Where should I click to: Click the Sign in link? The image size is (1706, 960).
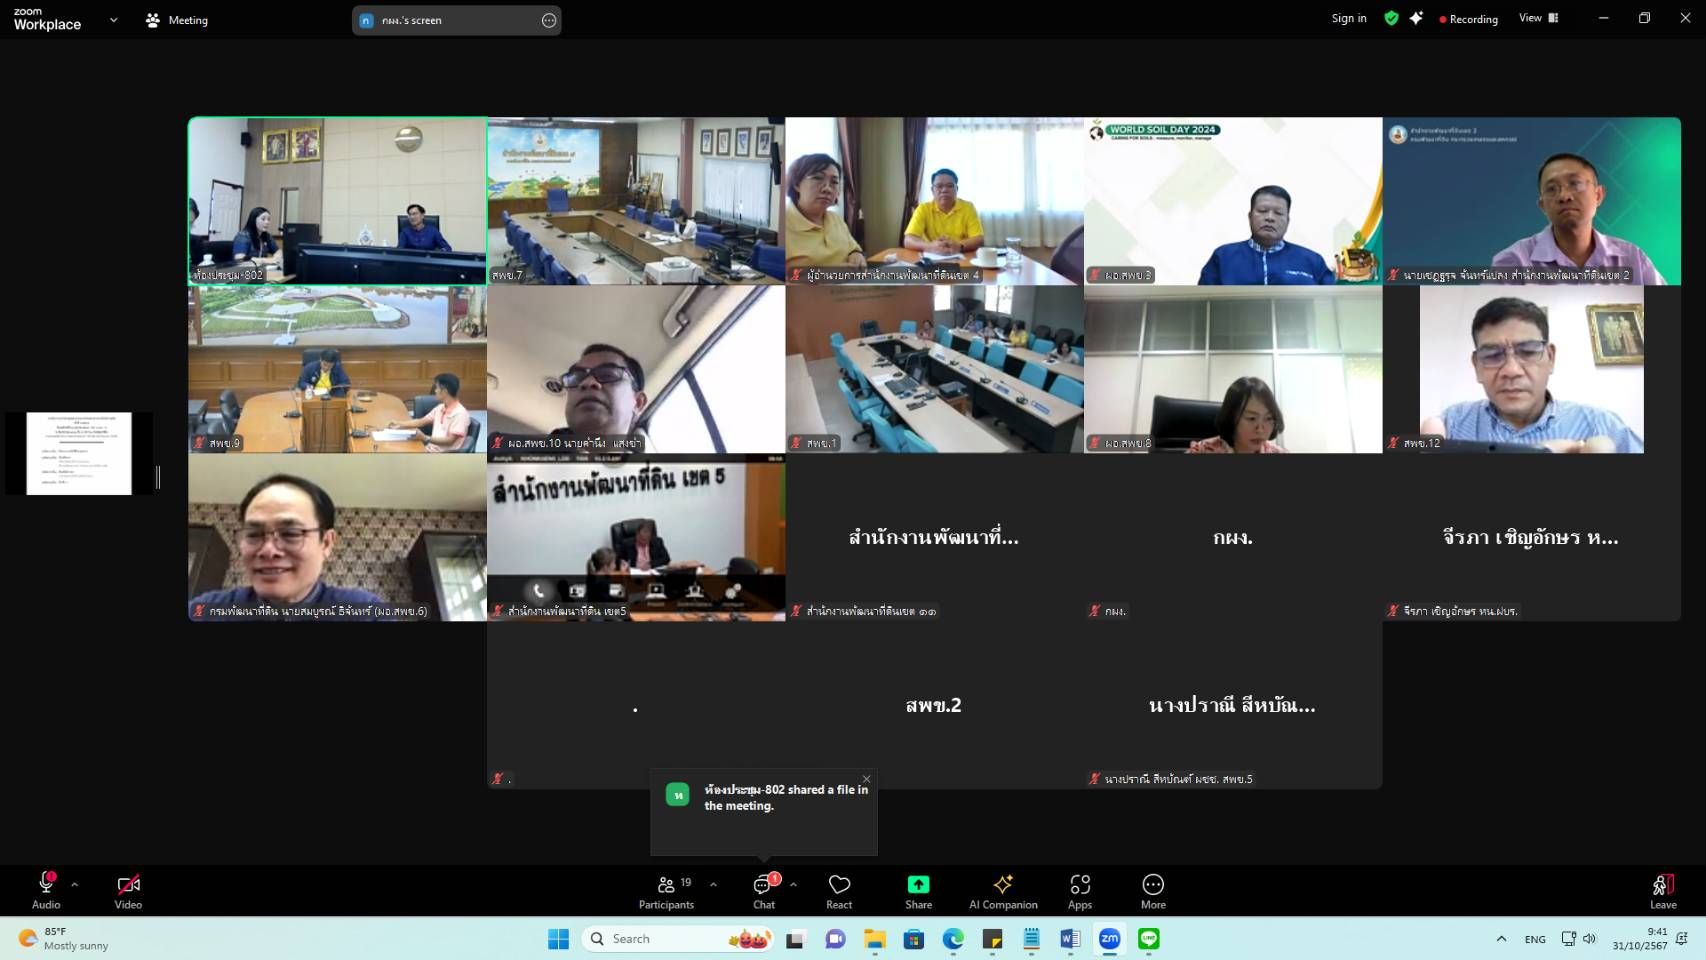pyautogui.click(x=1348, y=18)
